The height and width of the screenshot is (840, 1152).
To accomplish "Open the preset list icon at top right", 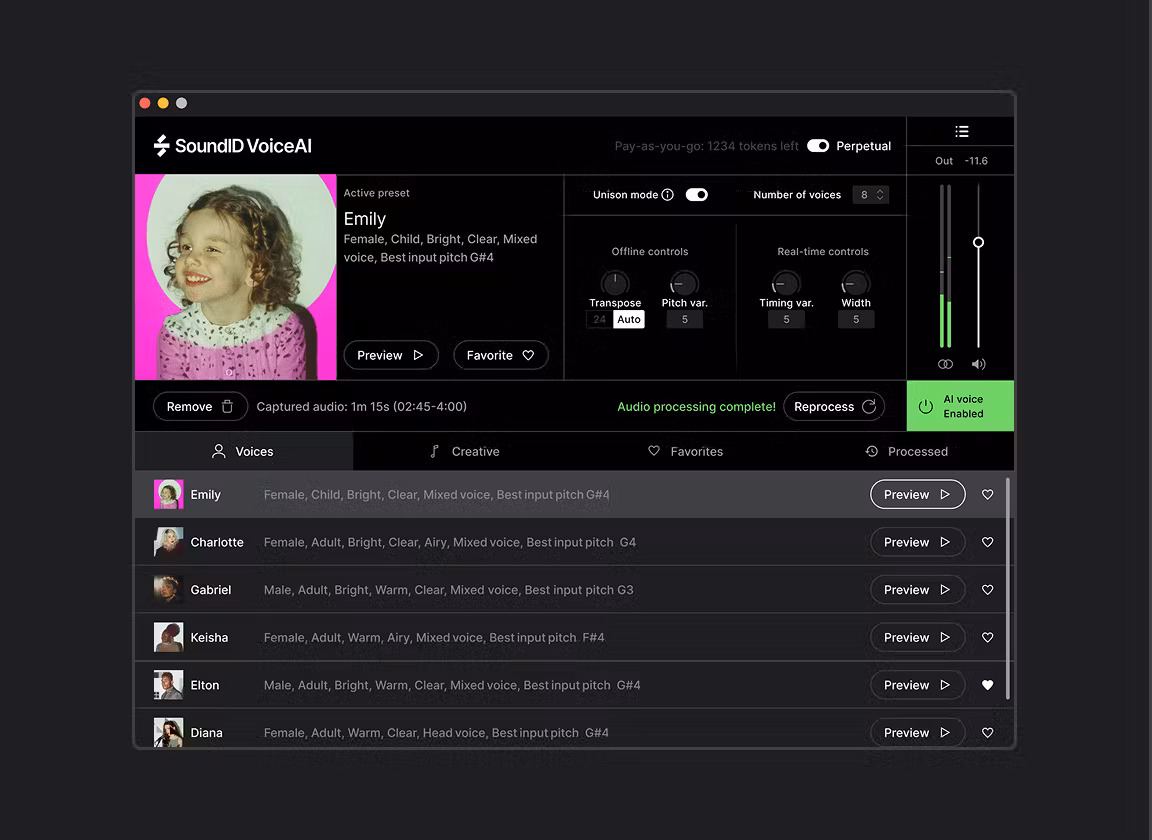I will 961,131.
